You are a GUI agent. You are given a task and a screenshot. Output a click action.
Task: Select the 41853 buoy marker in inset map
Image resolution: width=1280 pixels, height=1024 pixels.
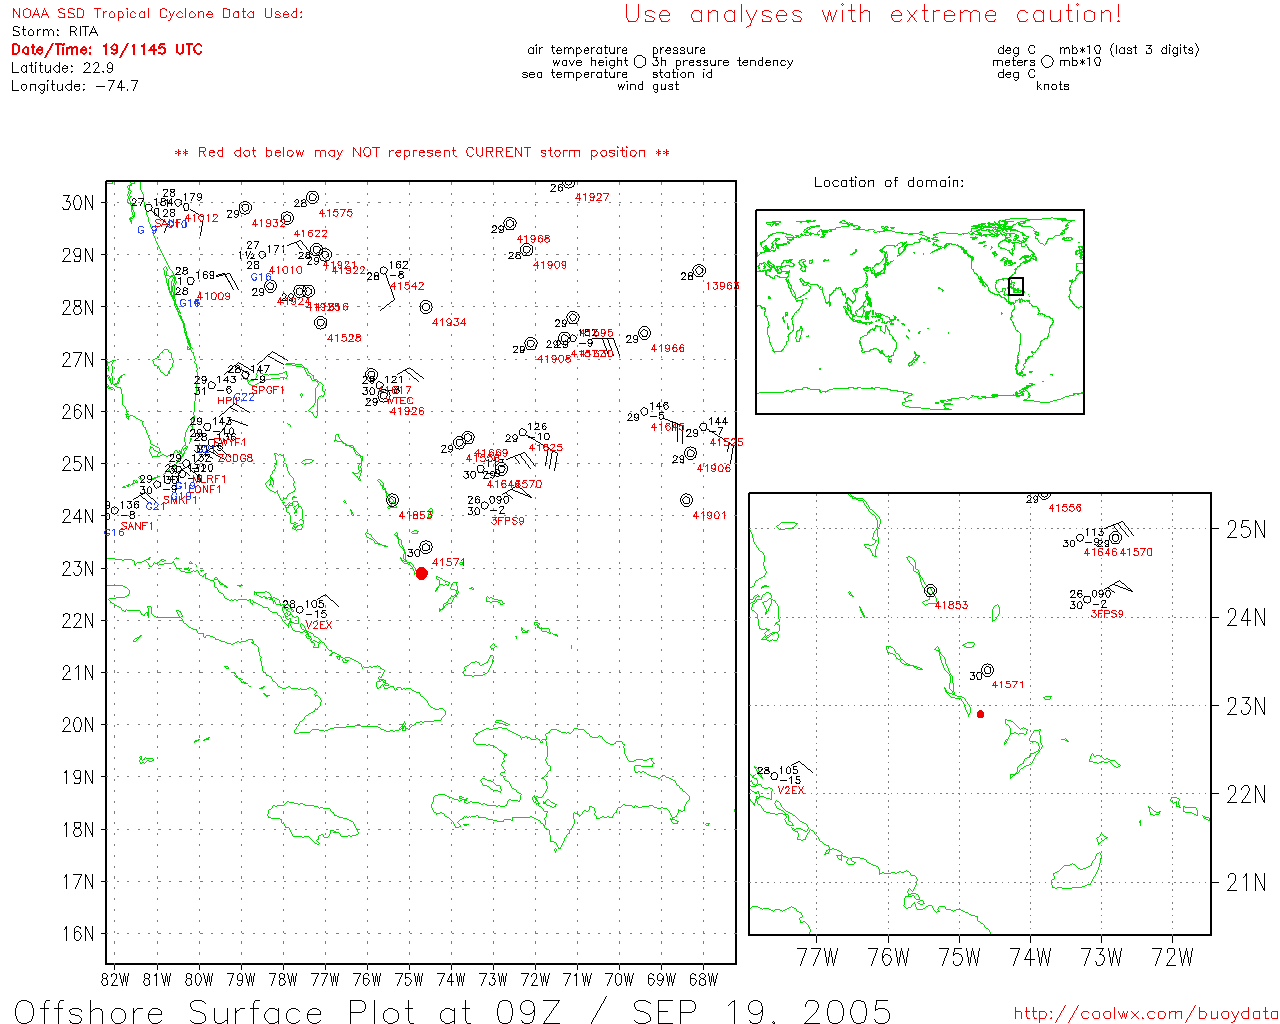point(931,591)
